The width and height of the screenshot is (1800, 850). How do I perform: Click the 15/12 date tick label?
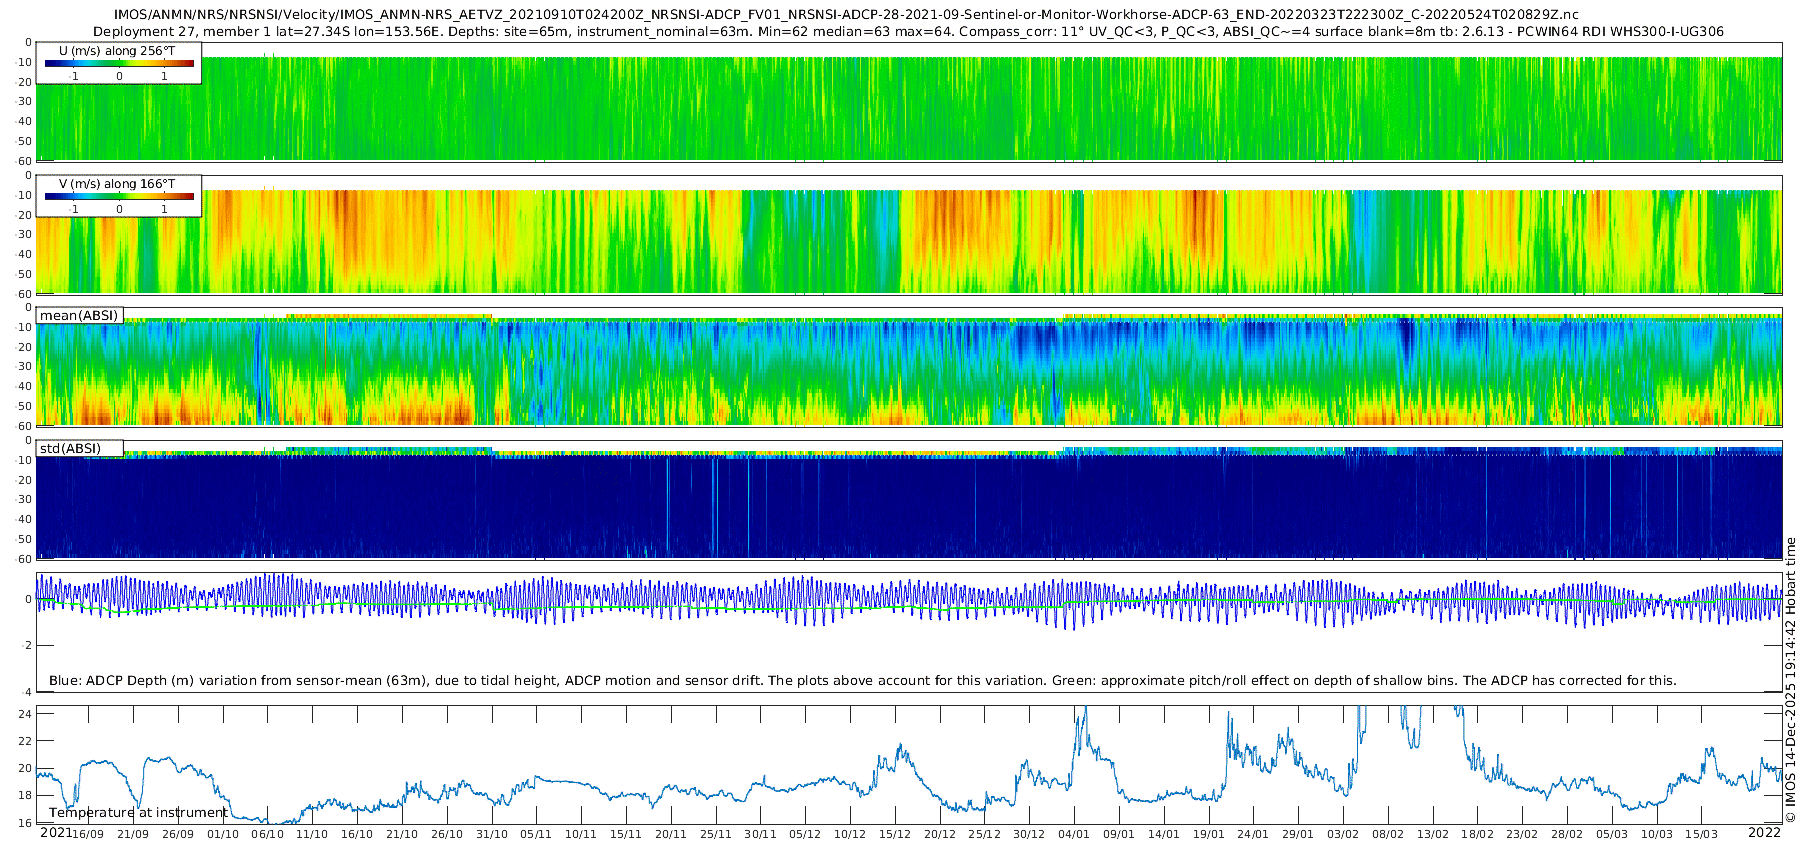click(895, 834)
